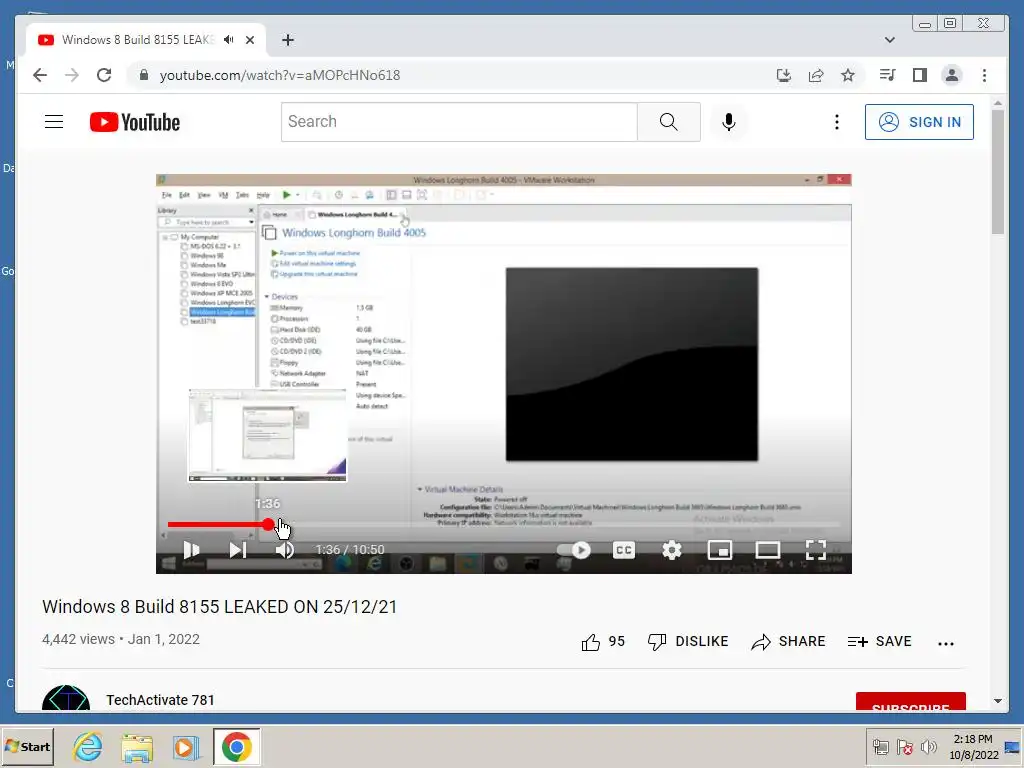
Task: Mute the tab via its speaker icon
Action: [x=229, y=40]
